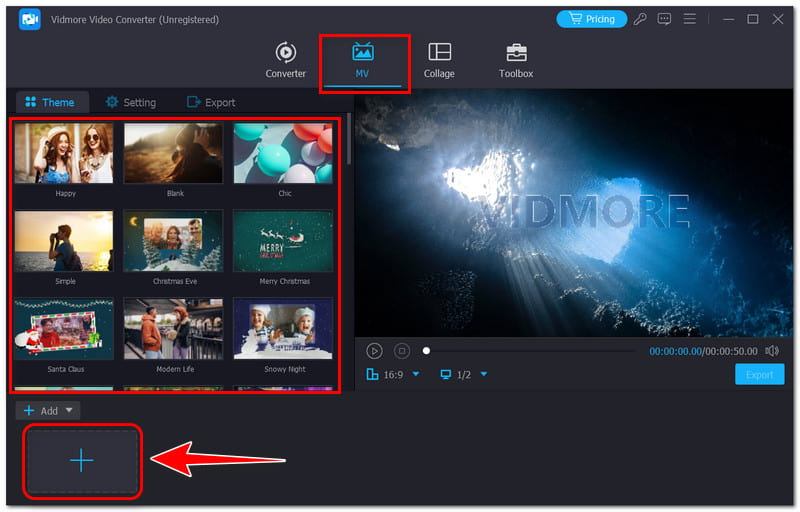
Task: Apply the Merry Christmas theme
Action: pos(283,241)
